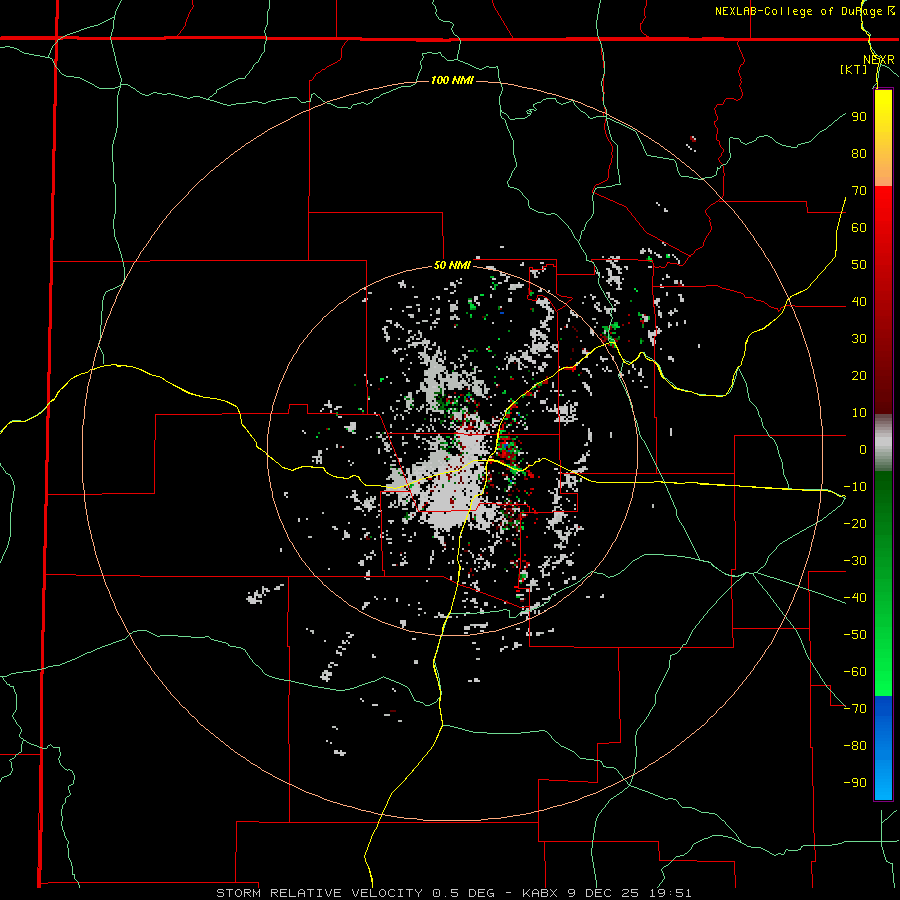This screenshot has width=900, height=900.
Task: Click the 90 value on the velocity scale
Action: coord(859,117)
